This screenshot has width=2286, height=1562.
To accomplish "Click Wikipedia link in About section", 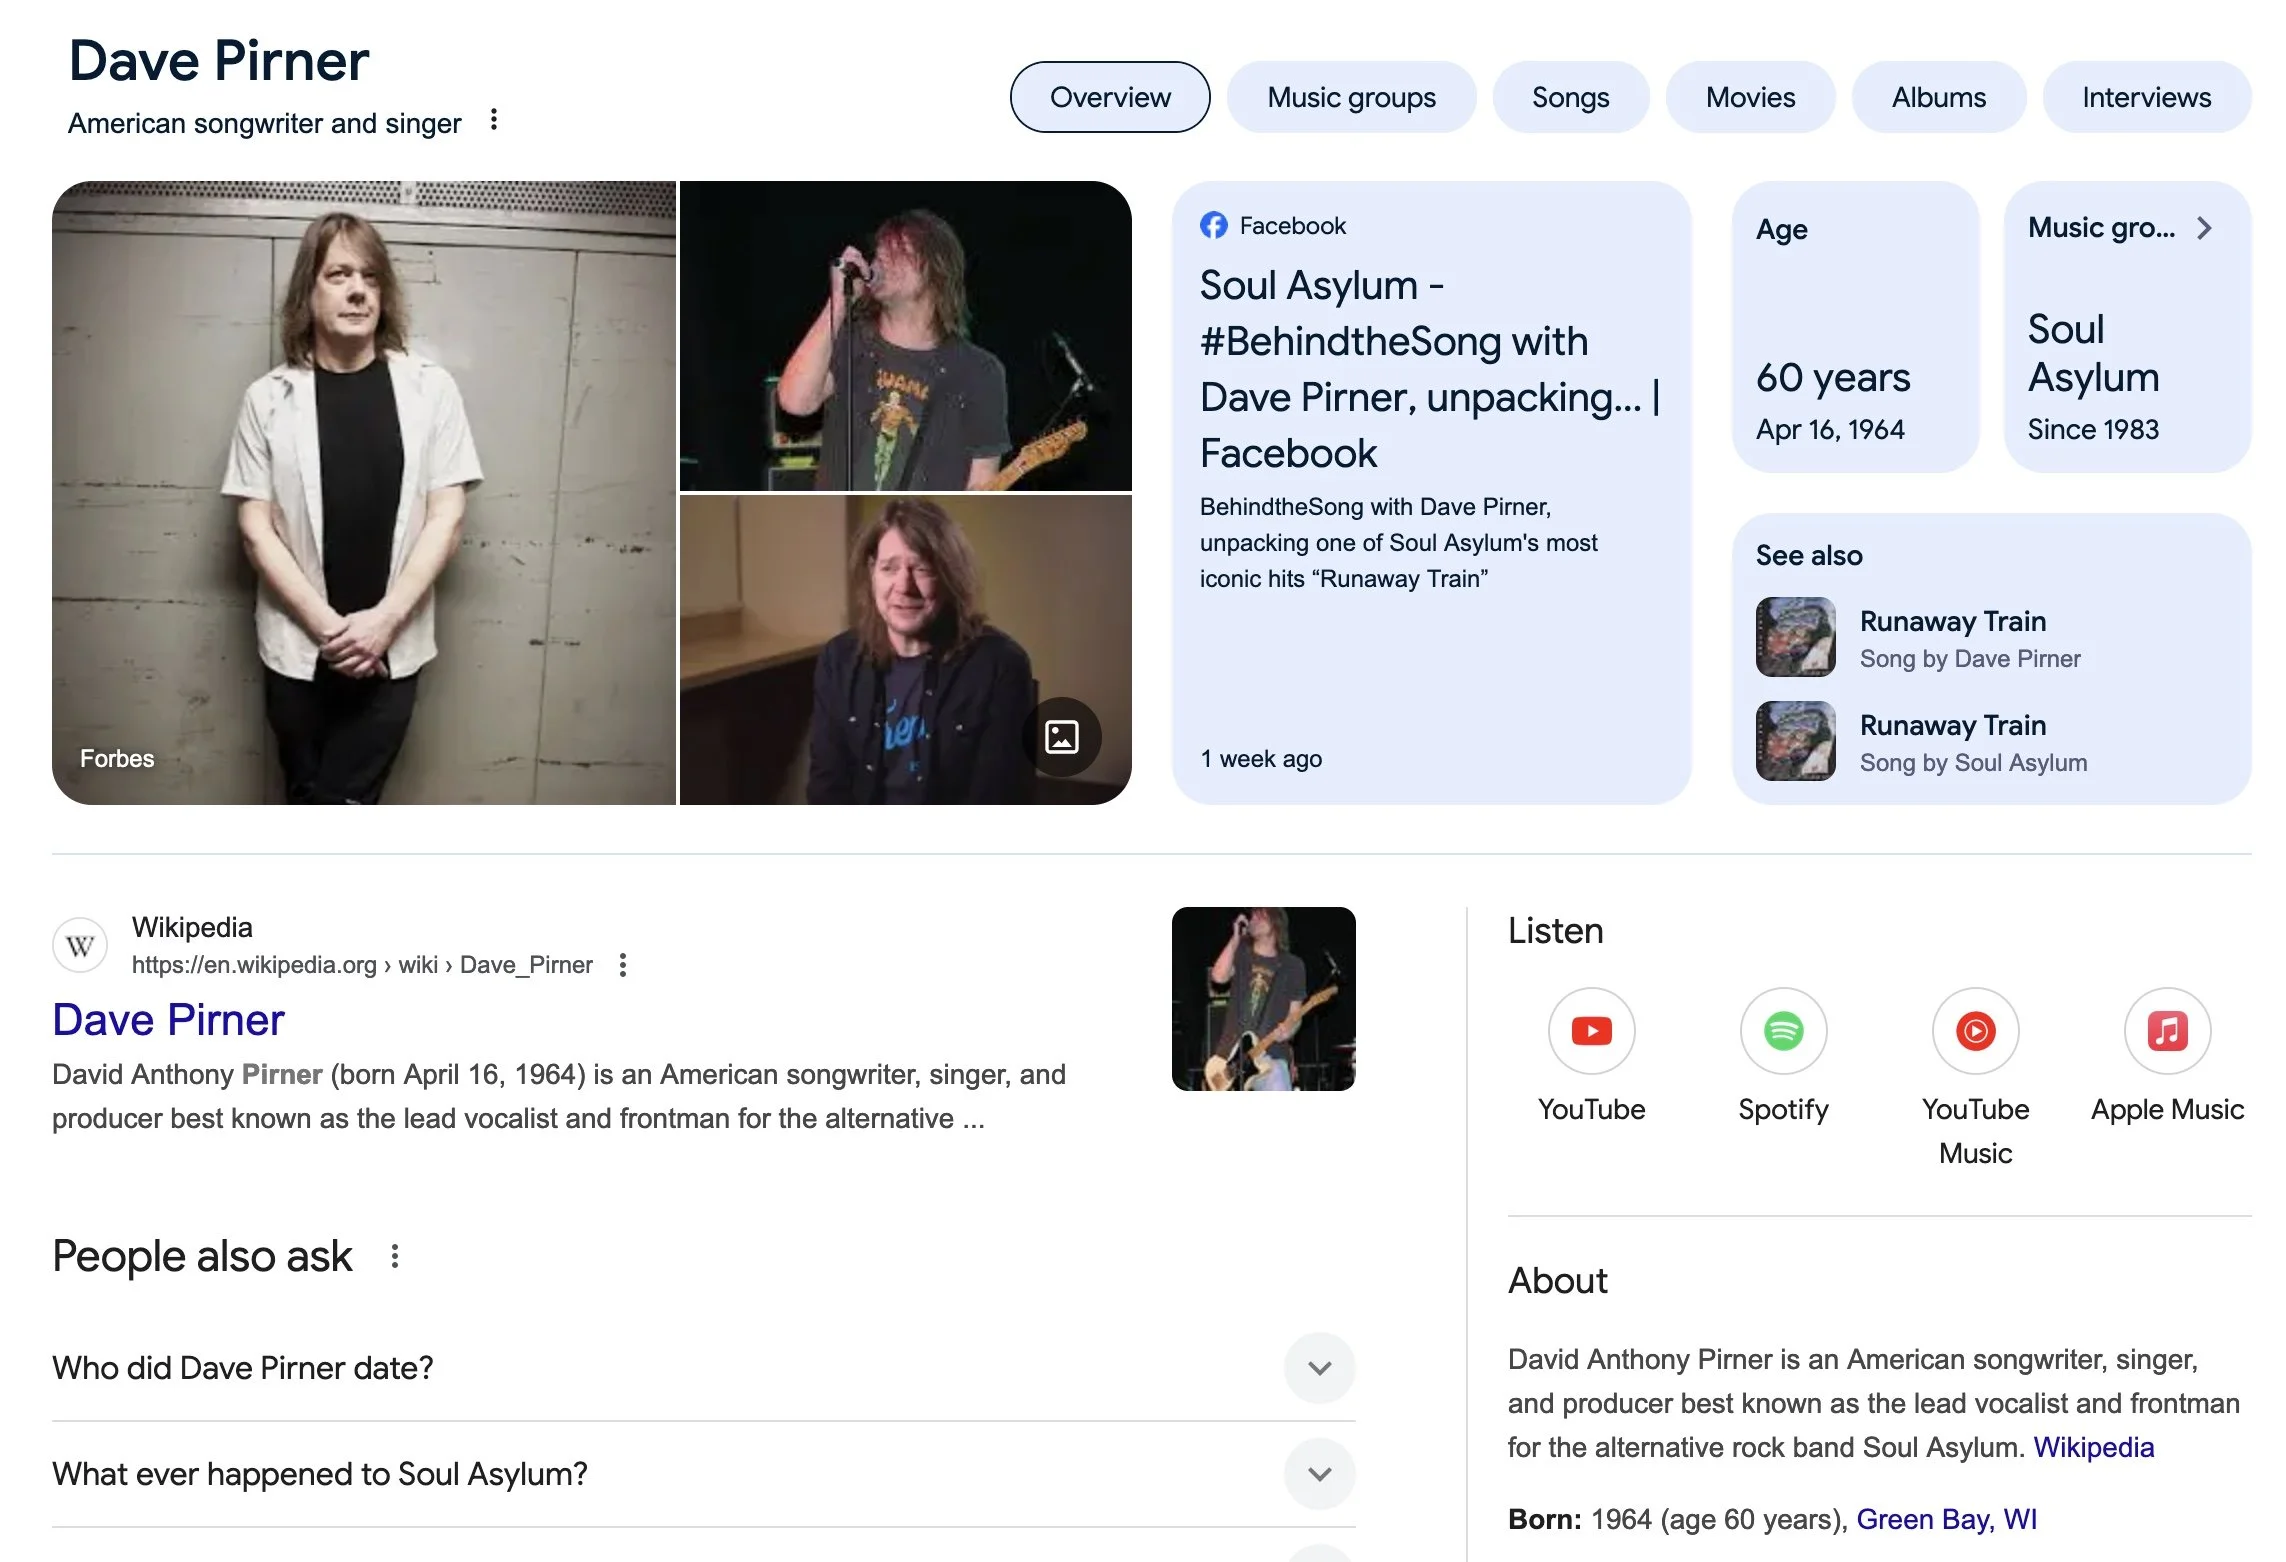I will pyautogui.click(x=2093, y=1447).
